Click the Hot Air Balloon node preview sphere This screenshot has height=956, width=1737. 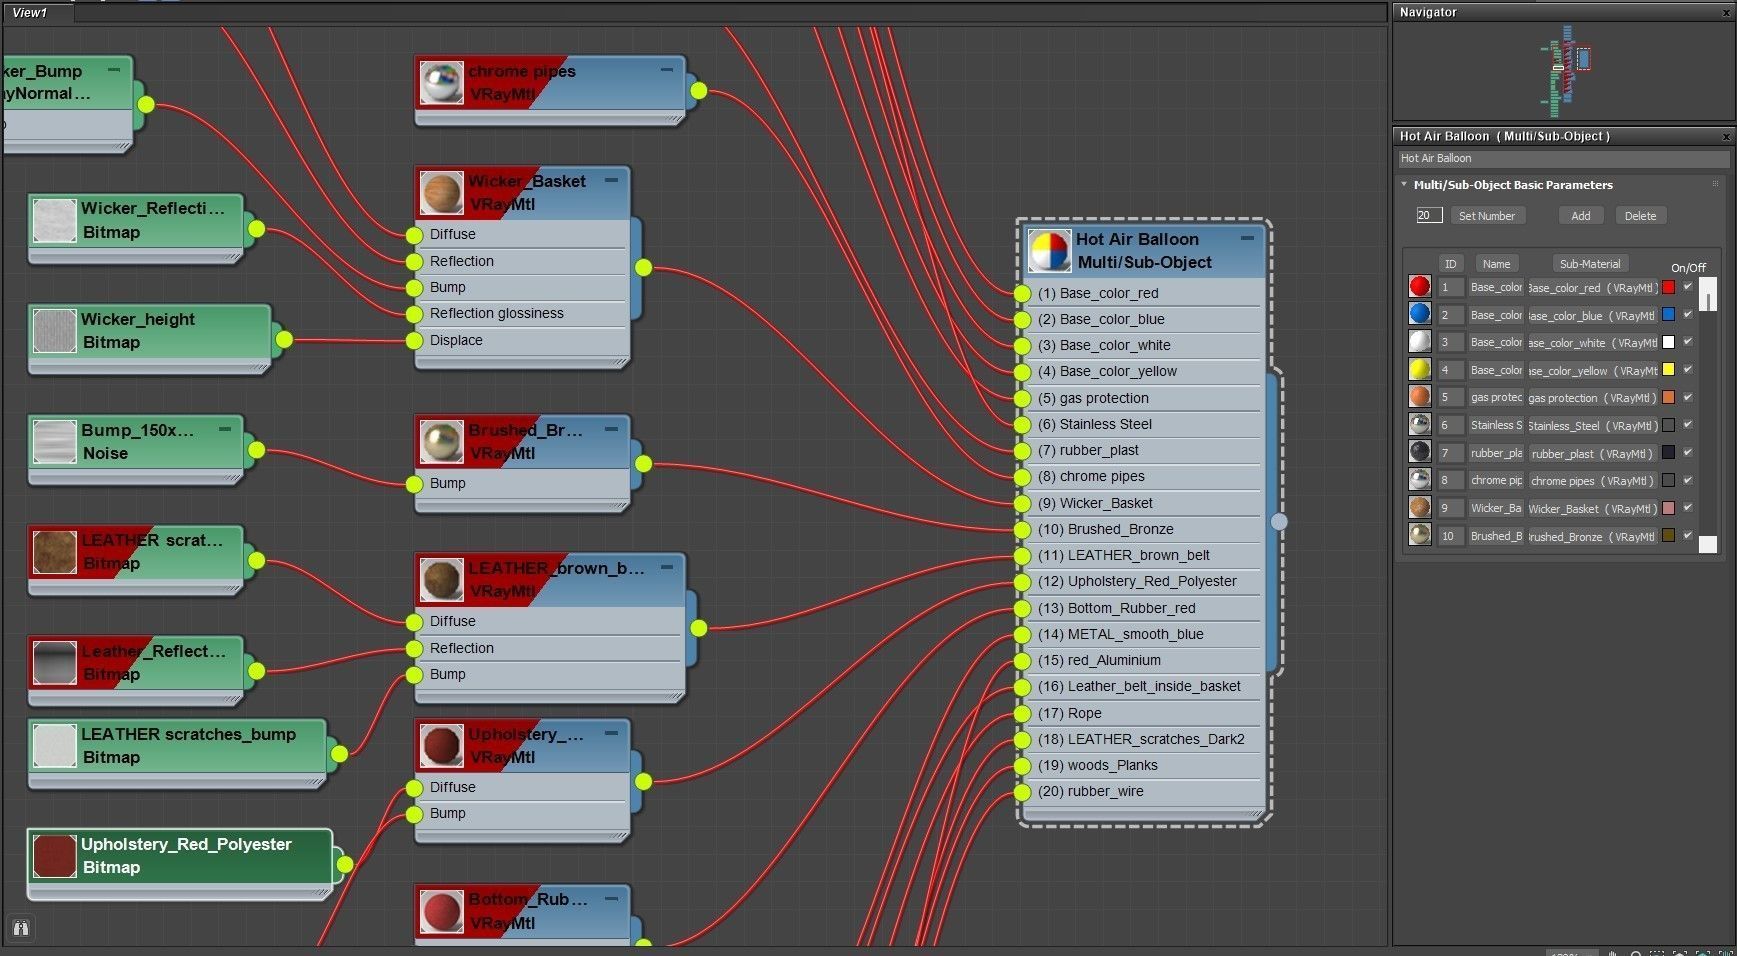[x=1050, y=251]
